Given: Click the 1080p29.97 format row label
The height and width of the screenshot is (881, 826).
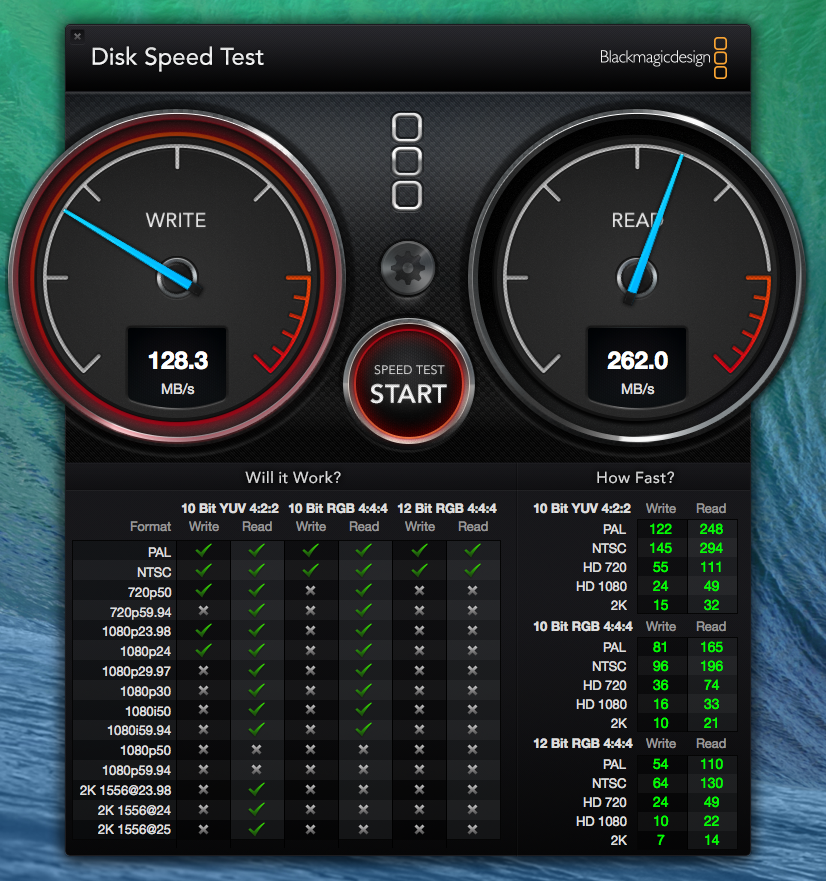Looking at the screenshot, I should (x=136, y=671).
